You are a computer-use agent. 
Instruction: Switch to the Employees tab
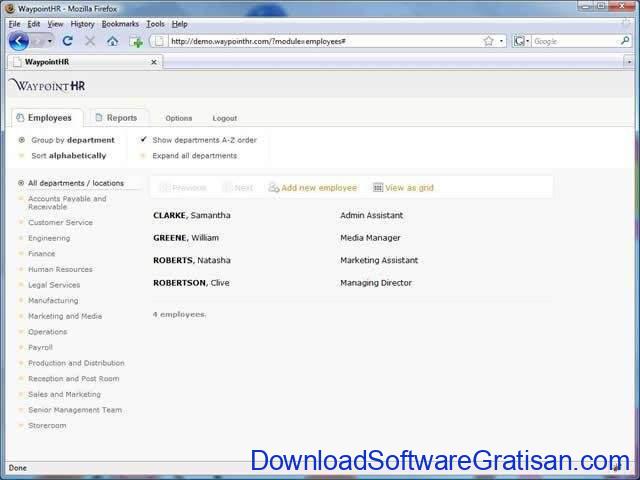point(47,118)
